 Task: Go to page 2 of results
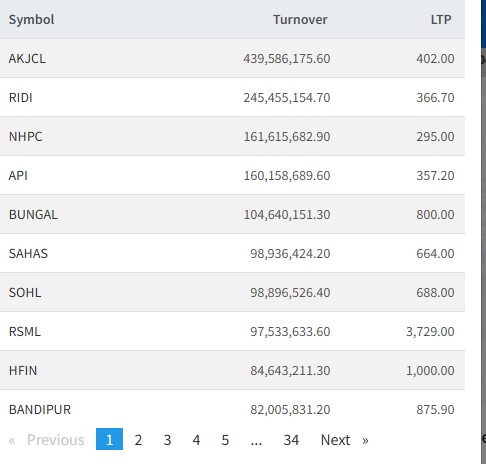click(x=138, y=440)
